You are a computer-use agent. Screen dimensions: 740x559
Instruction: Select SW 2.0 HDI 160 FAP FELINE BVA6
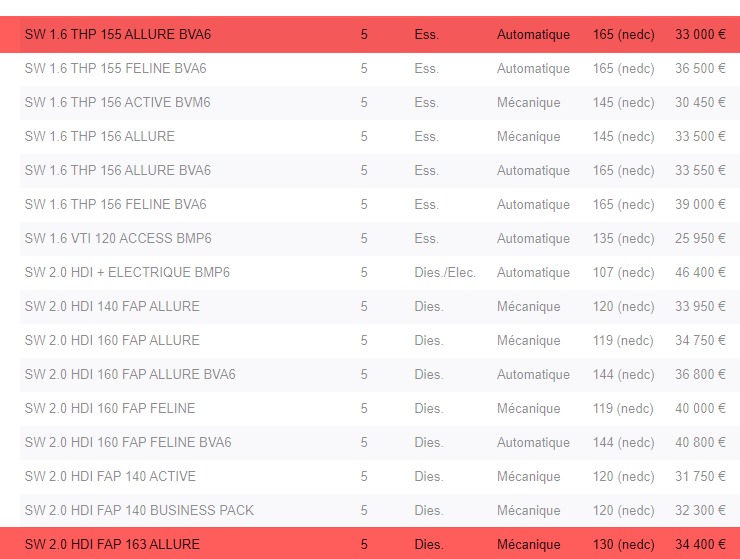click(128, 443)
